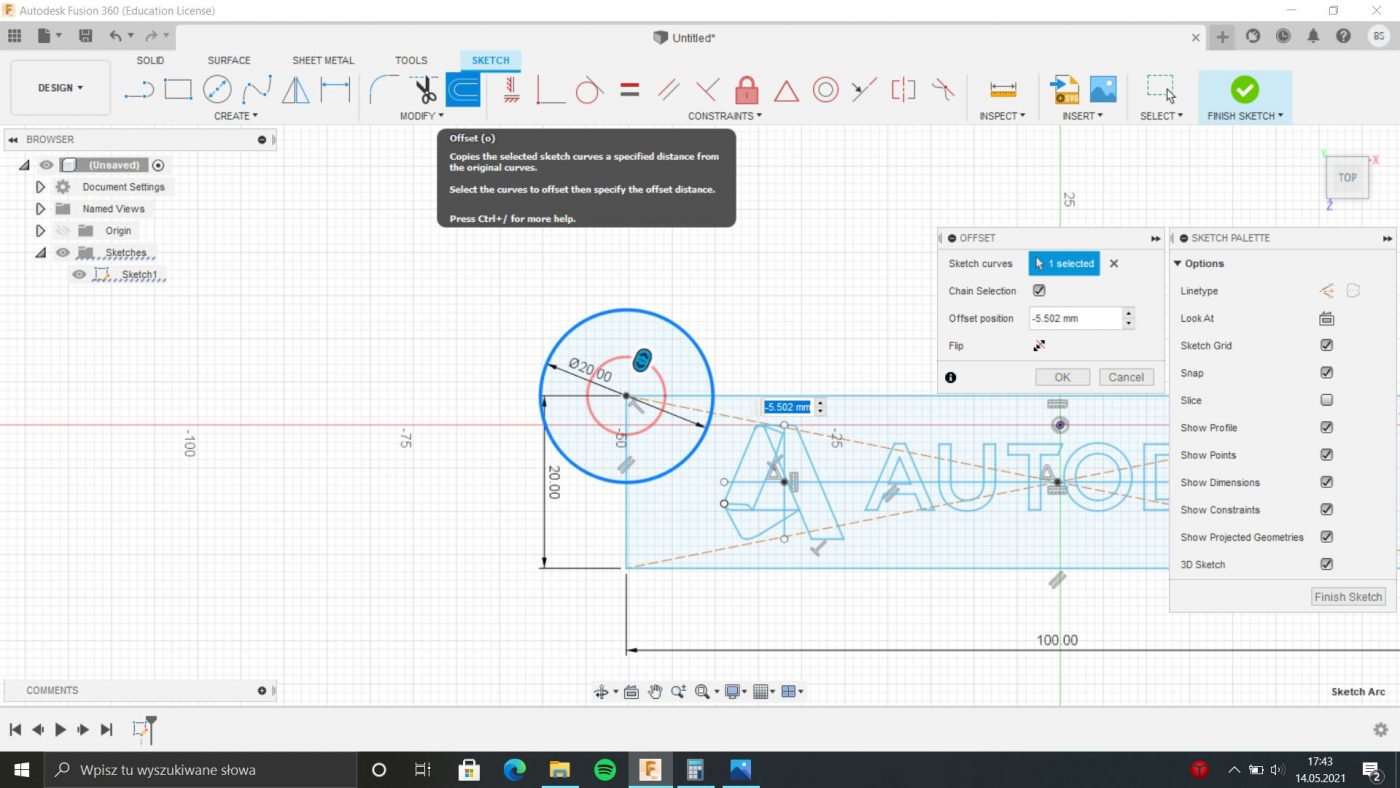Open the SHEET METAL tab

(x=323, y=60)
